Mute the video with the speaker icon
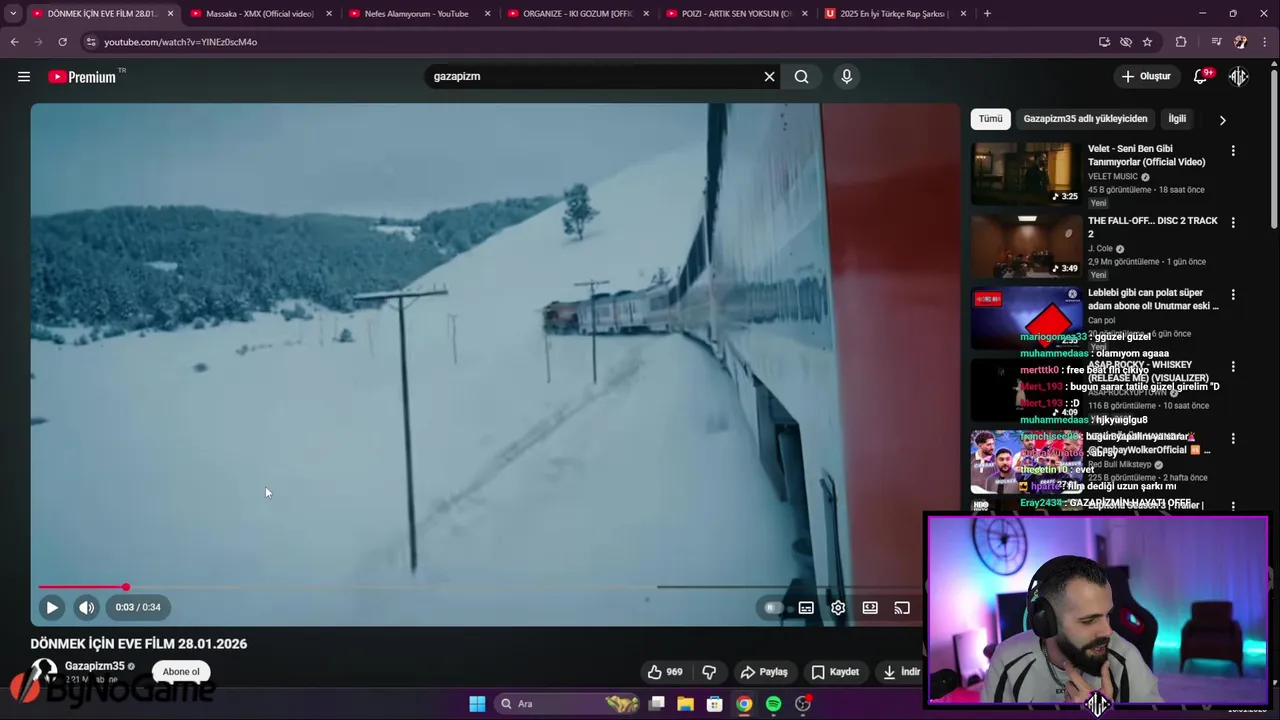The height and width of the screenshot is (720, 1280). click(x=87, y=607)
